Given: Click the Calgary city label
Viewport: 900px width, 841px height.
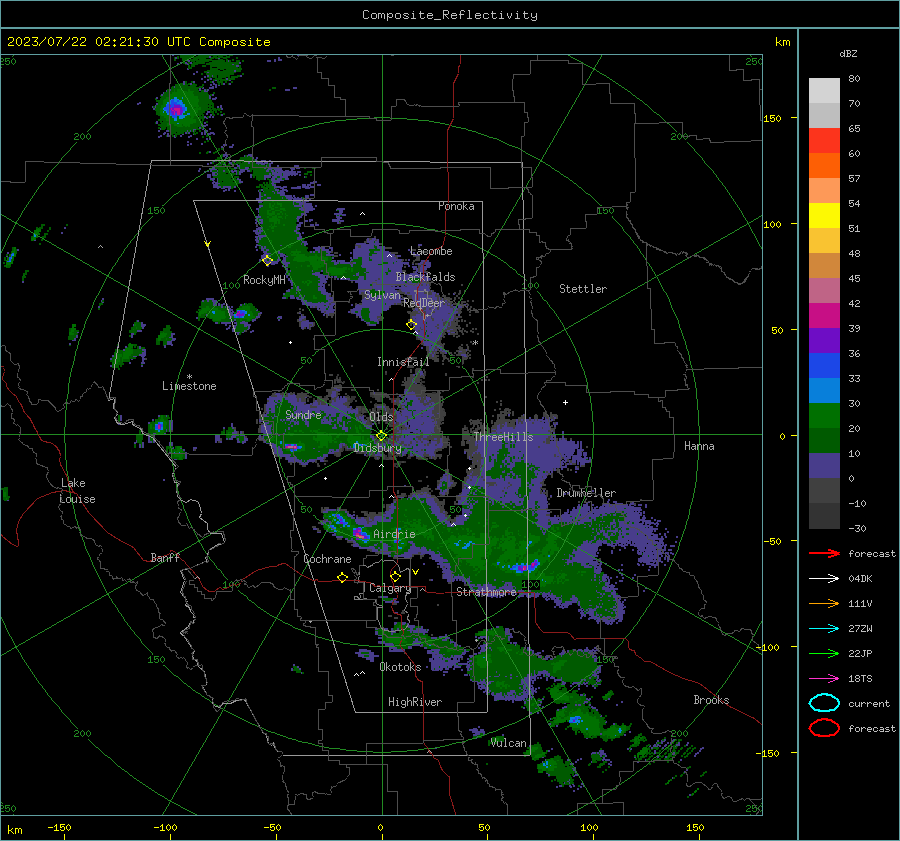Looking at the screenshot, I should pos(390,588).
